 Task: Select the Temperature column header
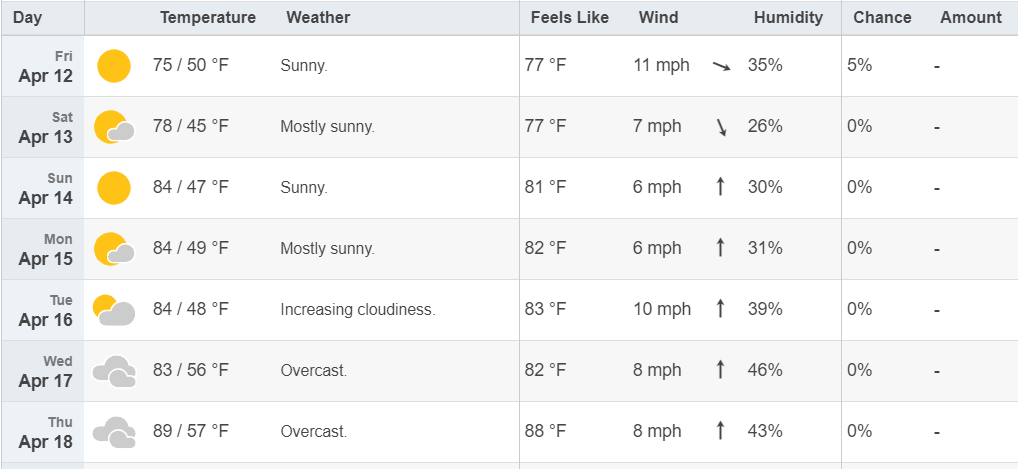pyautogui.click(x=208, y=18)
